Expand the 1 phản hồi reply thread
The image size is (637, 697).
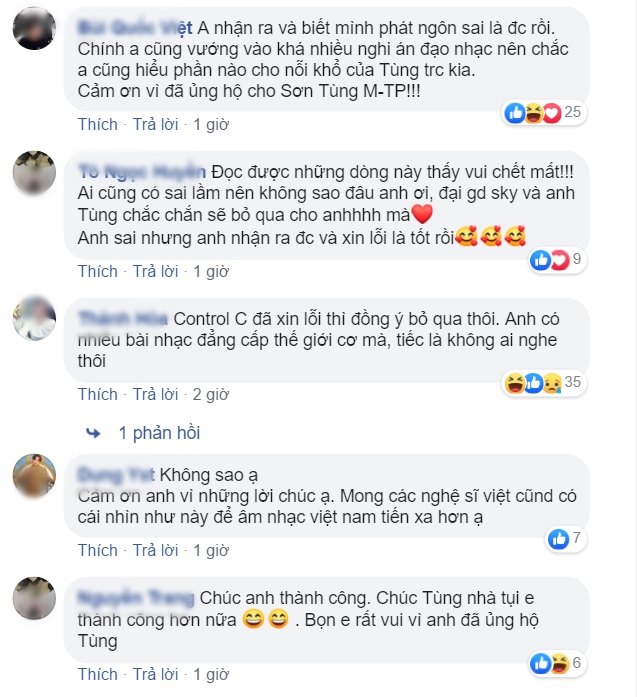pos(160,433)
